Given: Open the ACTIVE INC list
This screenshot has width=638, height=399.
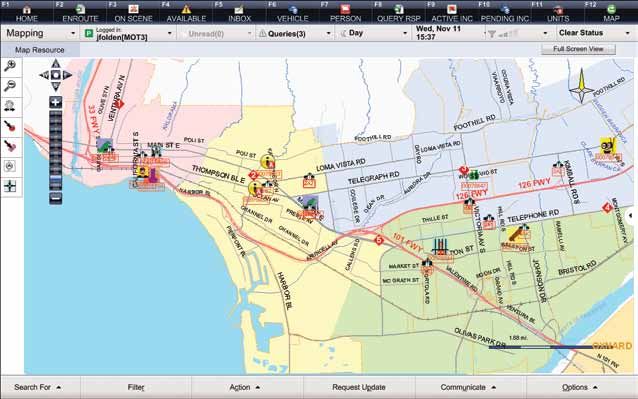Looking at the screenshot, I should tap(452, 13).
